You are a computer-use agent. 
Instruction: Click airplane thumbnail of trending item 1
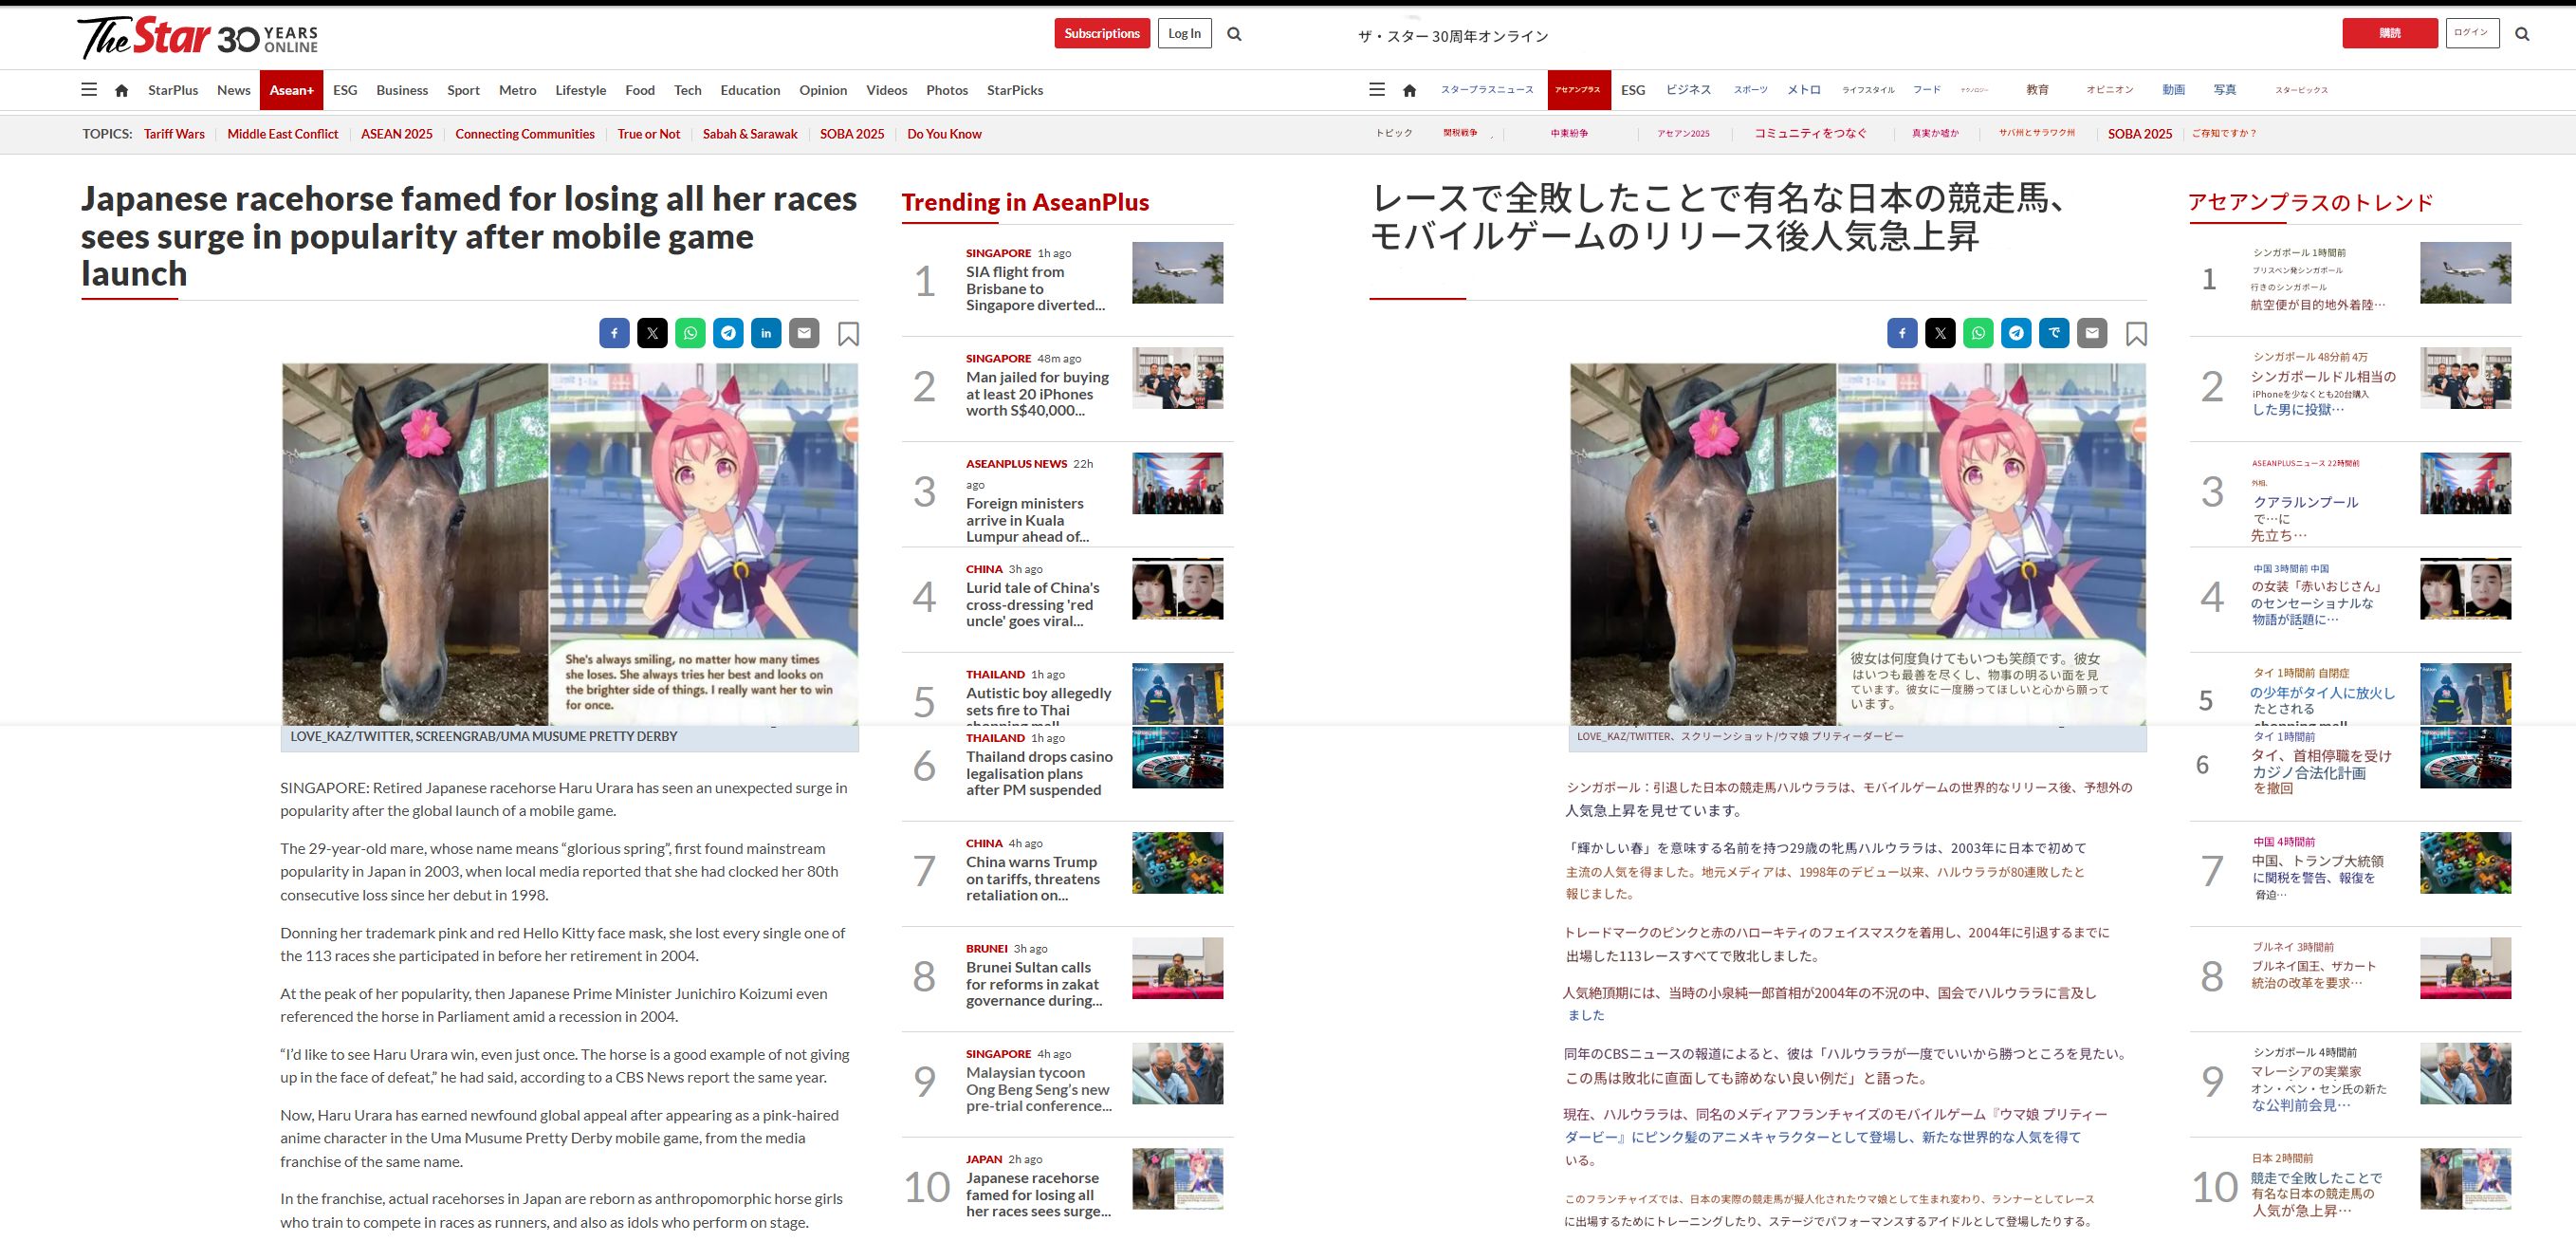point(1177,273)
